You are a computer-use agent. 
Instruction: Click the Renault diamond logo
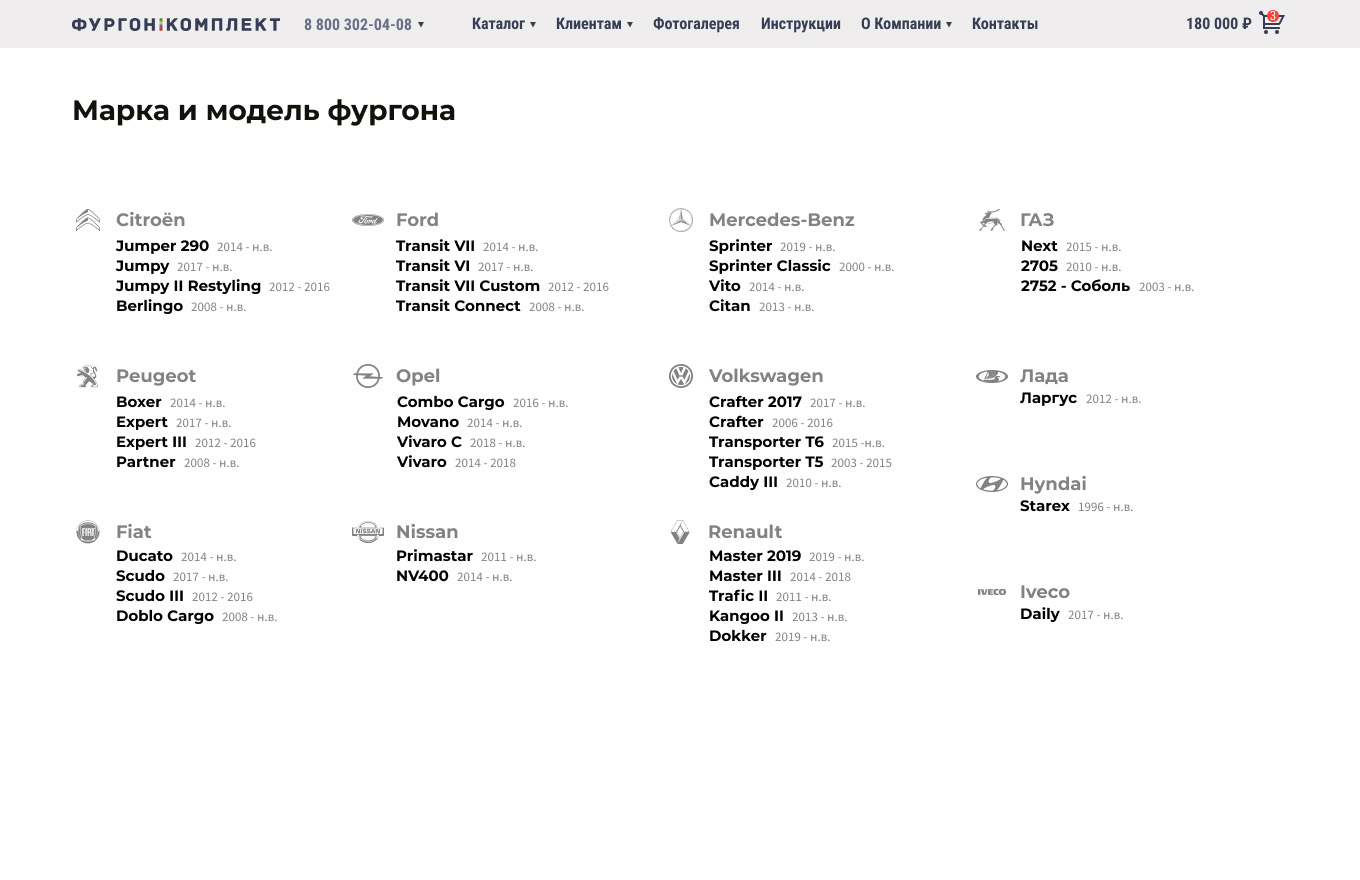[680, 532]
